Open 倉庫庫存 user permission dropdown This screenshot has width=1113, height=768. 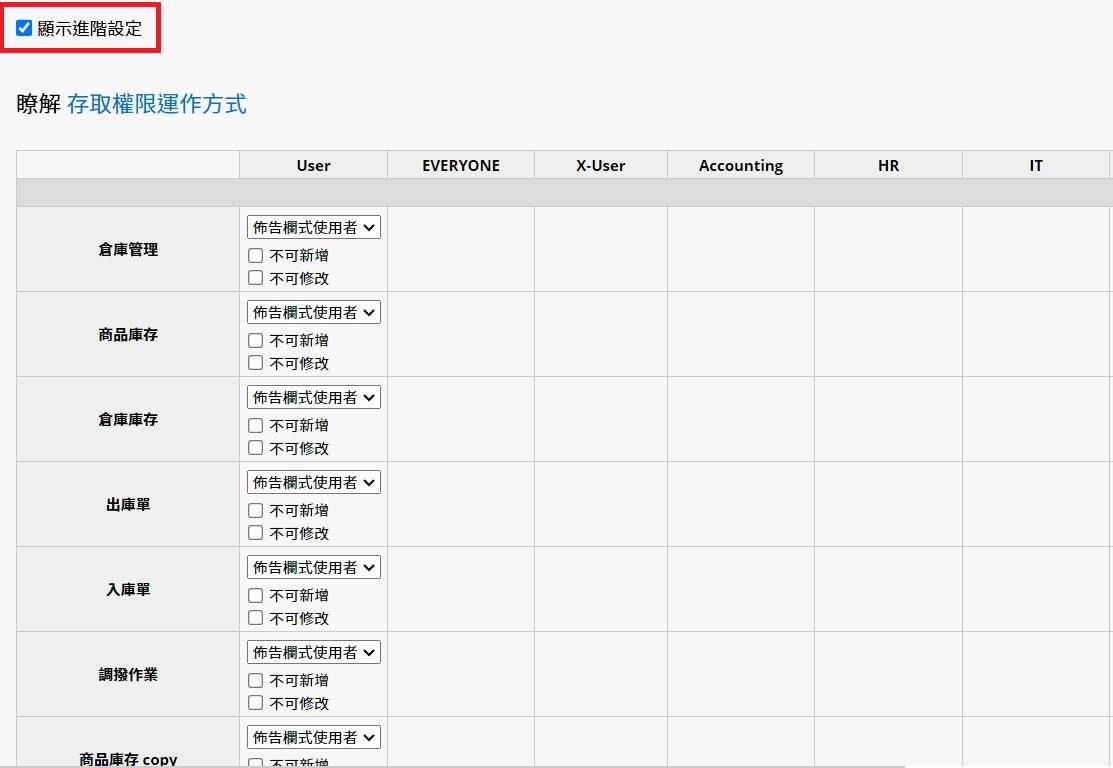pyautogui.click(x=314, y=398)
